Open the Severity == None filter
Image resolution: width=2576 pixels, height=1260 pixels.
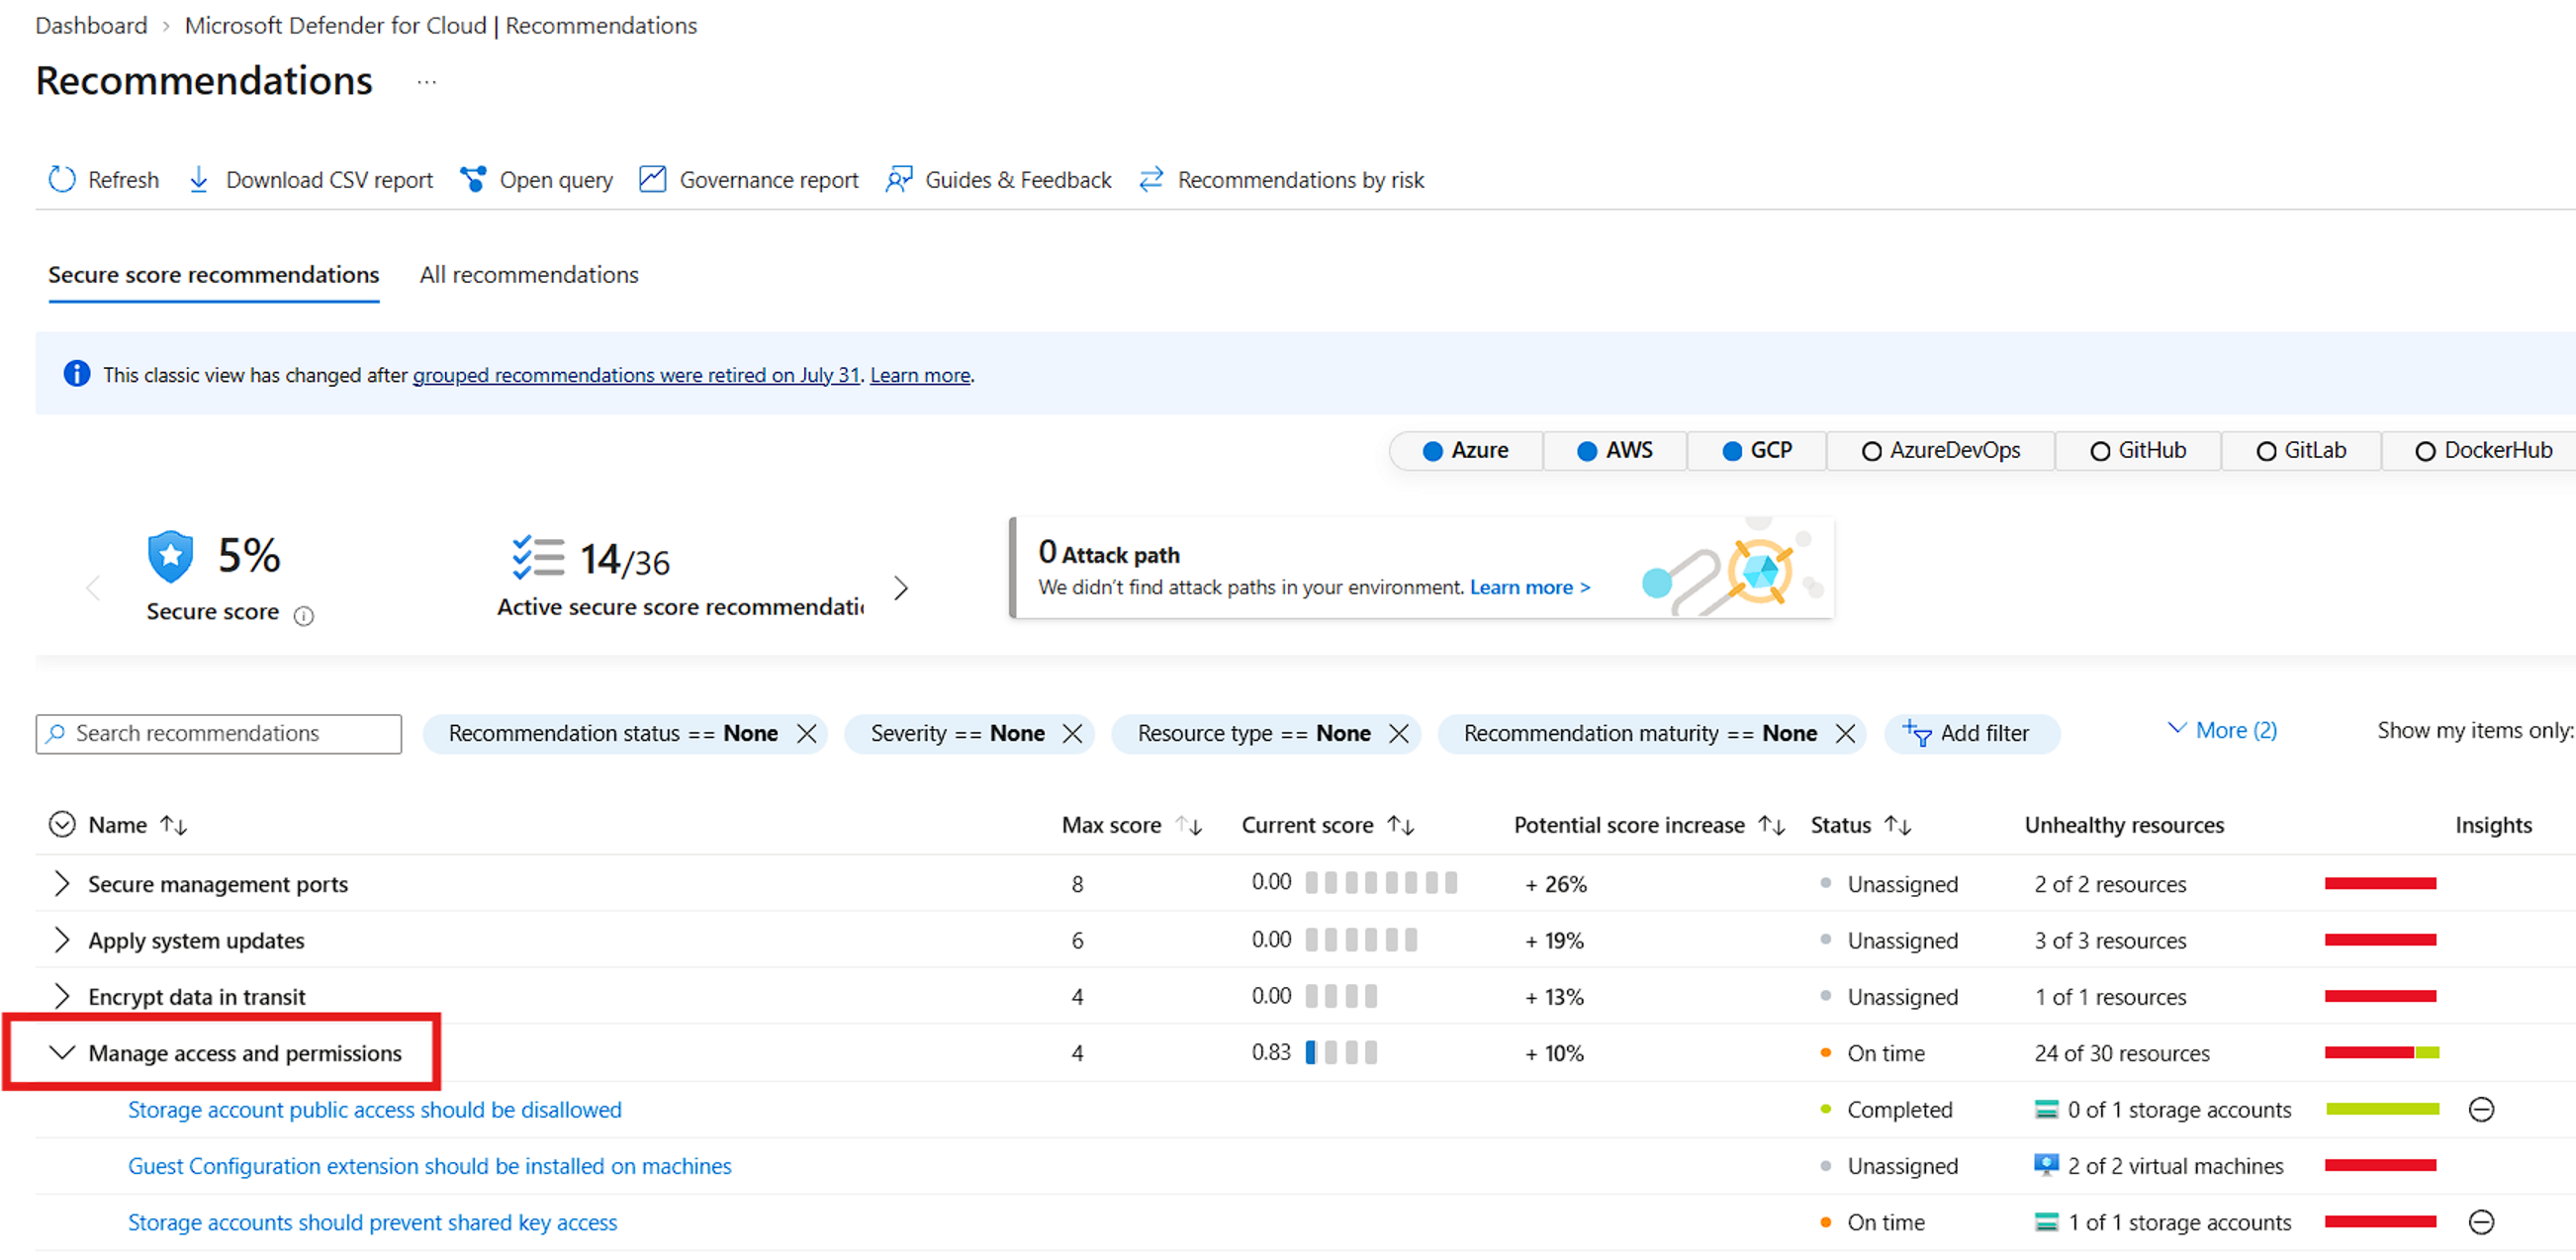[957, 733]
